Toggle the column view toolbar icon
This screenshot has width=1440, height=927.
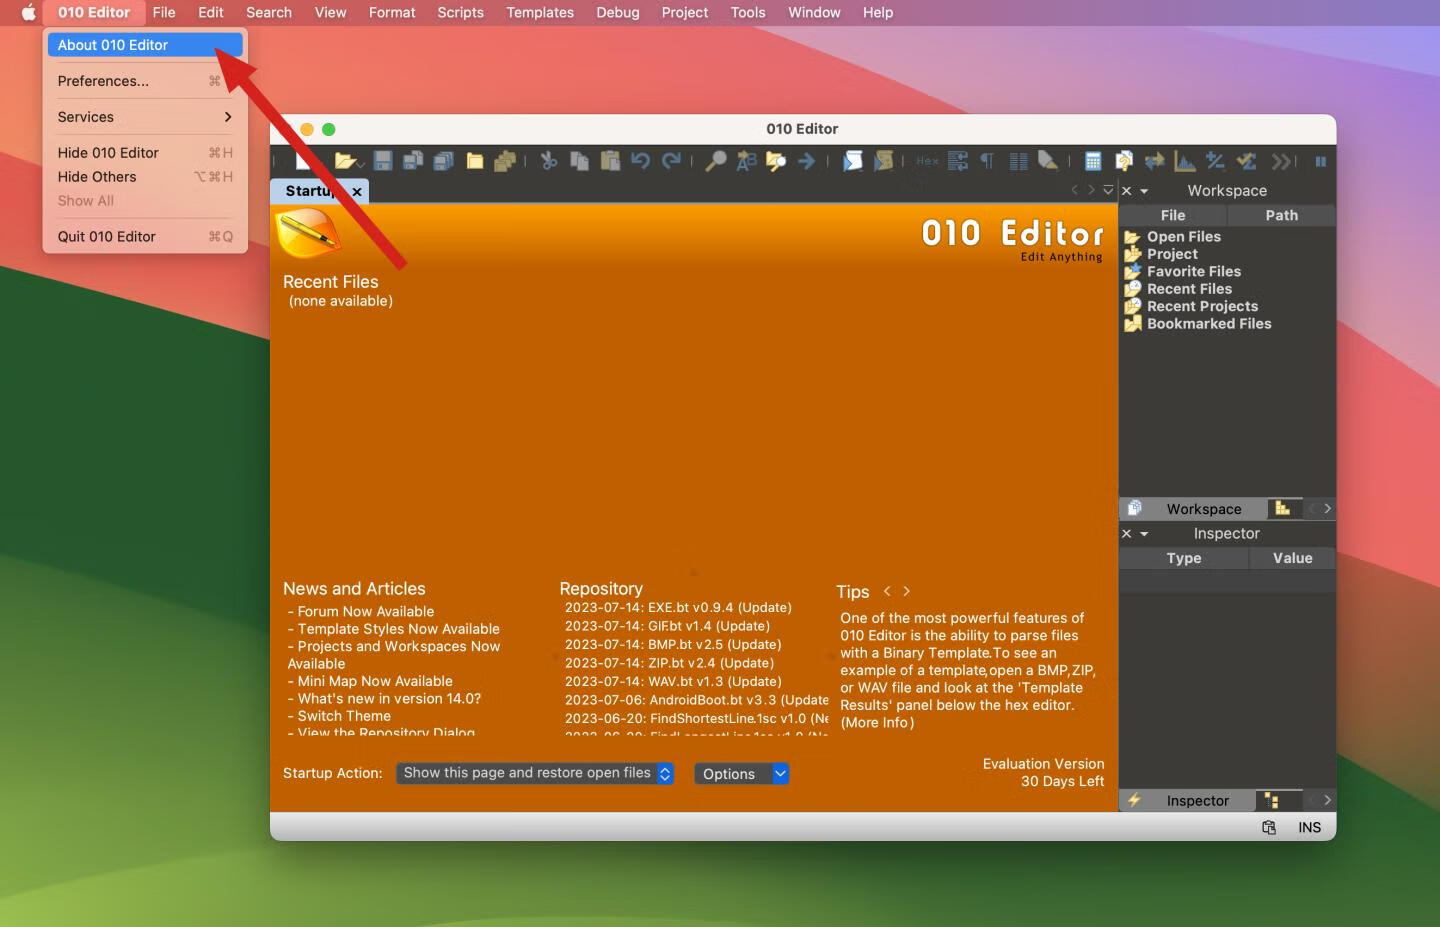1018,161
